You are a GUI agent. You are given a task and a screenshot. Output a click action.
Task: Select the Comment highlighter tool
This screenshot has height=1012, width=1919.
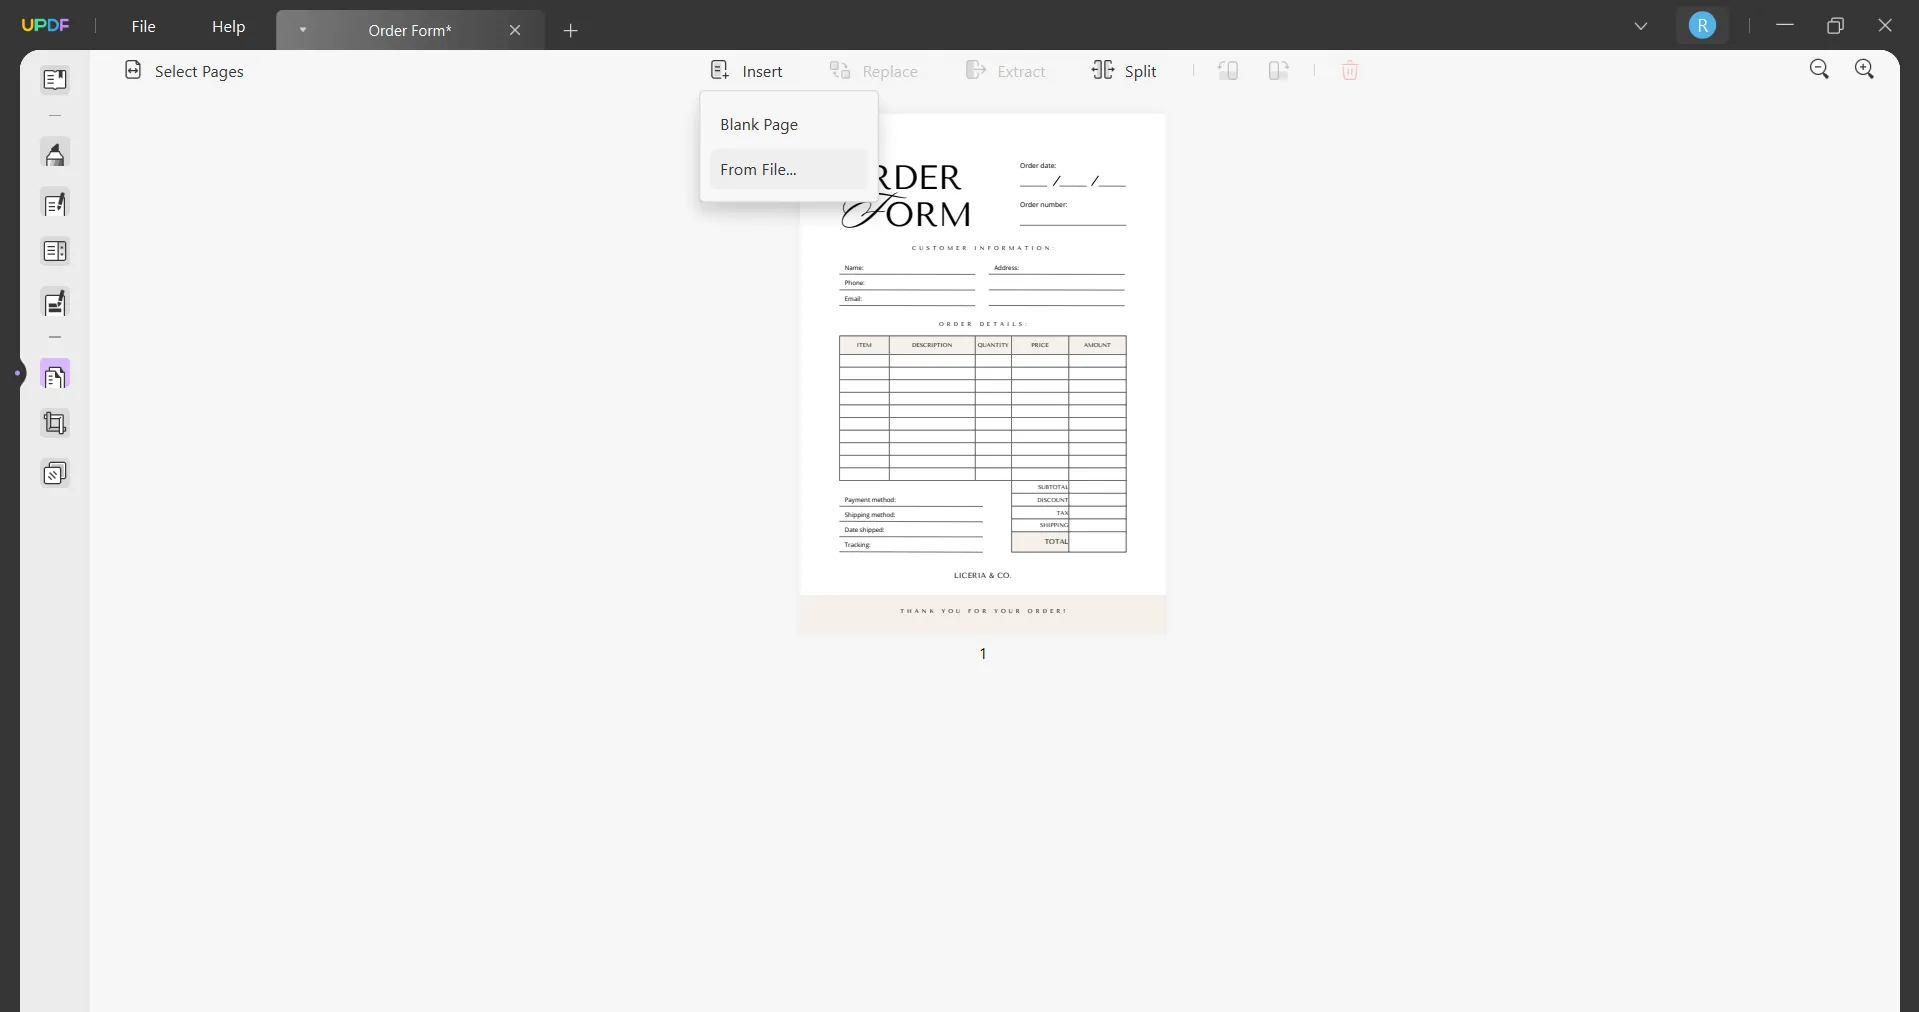coord(55,155)
